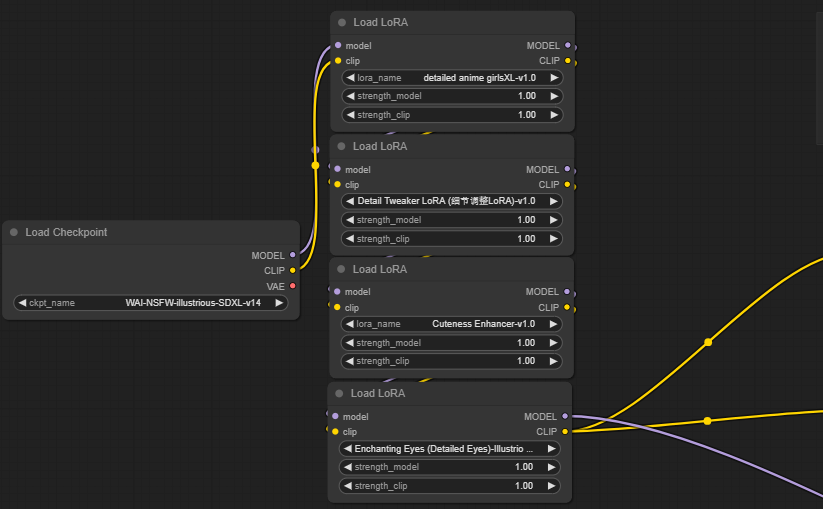Open lora_name dropdown showing Cuteness Enhancer-v1.0
This screenshot has width=823, height=509.
tap(452, 324)
